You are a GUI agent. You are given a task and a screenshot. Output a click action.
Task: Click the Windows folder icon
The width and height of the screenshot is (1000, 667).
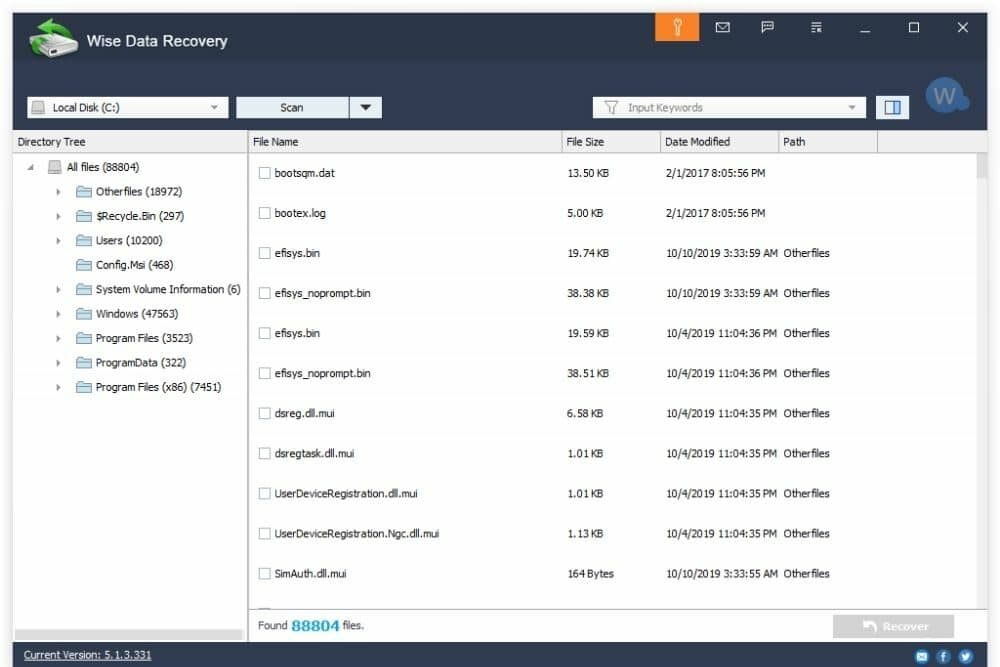[84, 314]
